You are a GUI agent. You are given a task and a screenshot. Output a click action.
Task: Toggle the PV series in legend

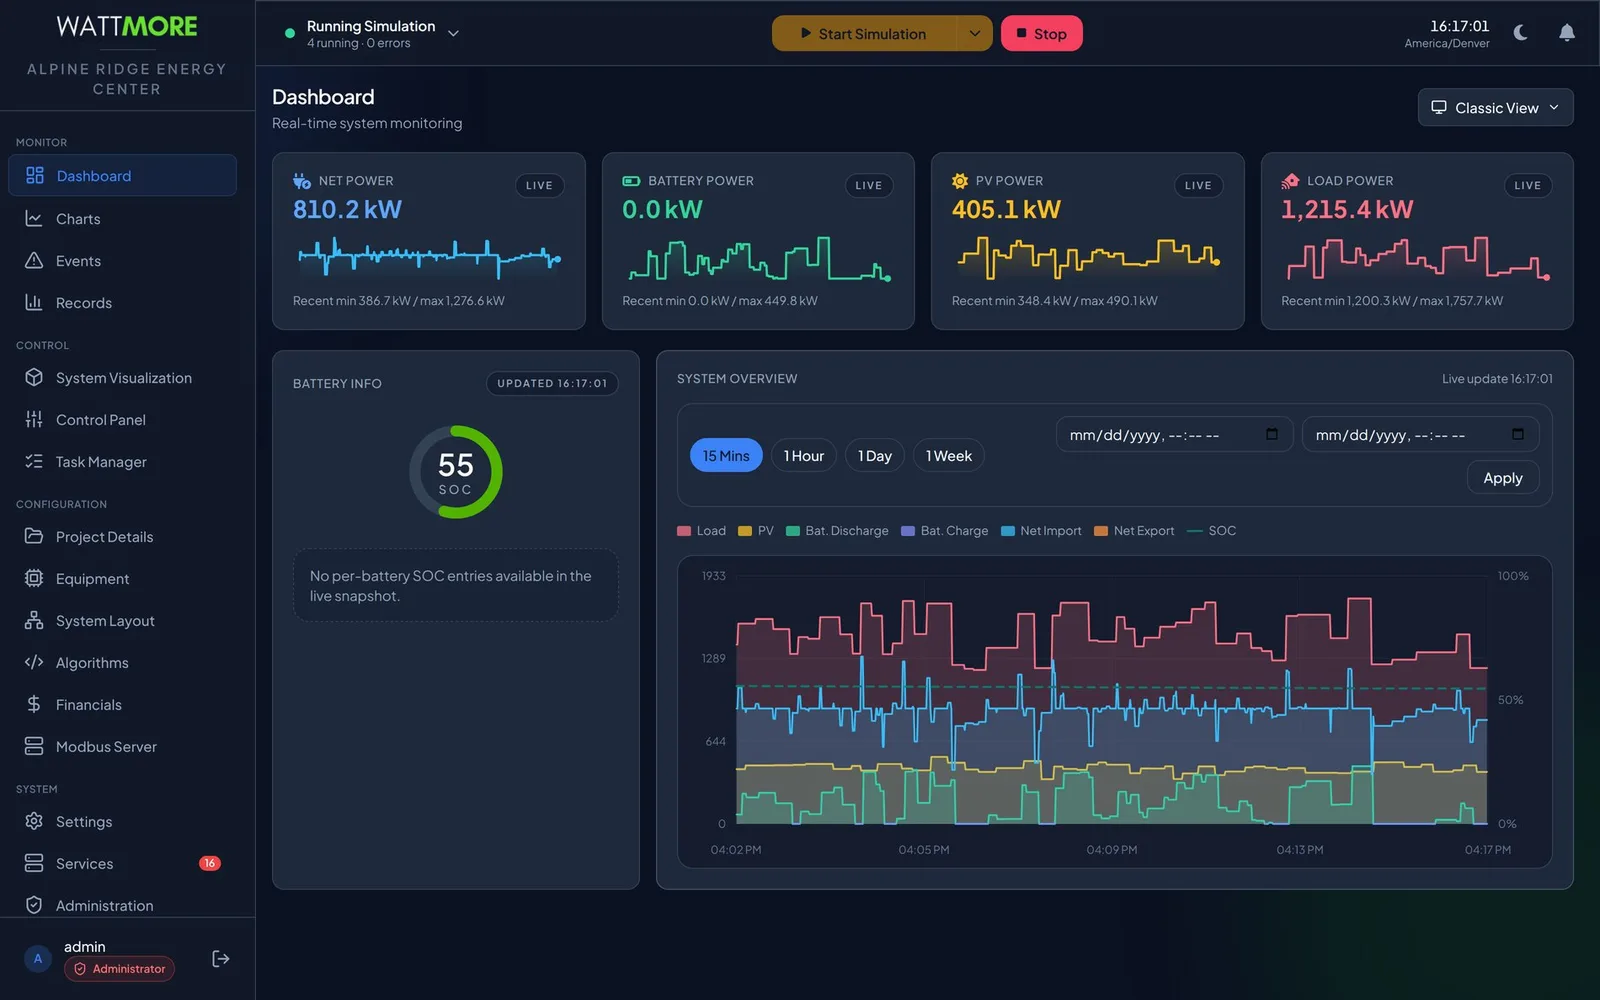[756, 531]
